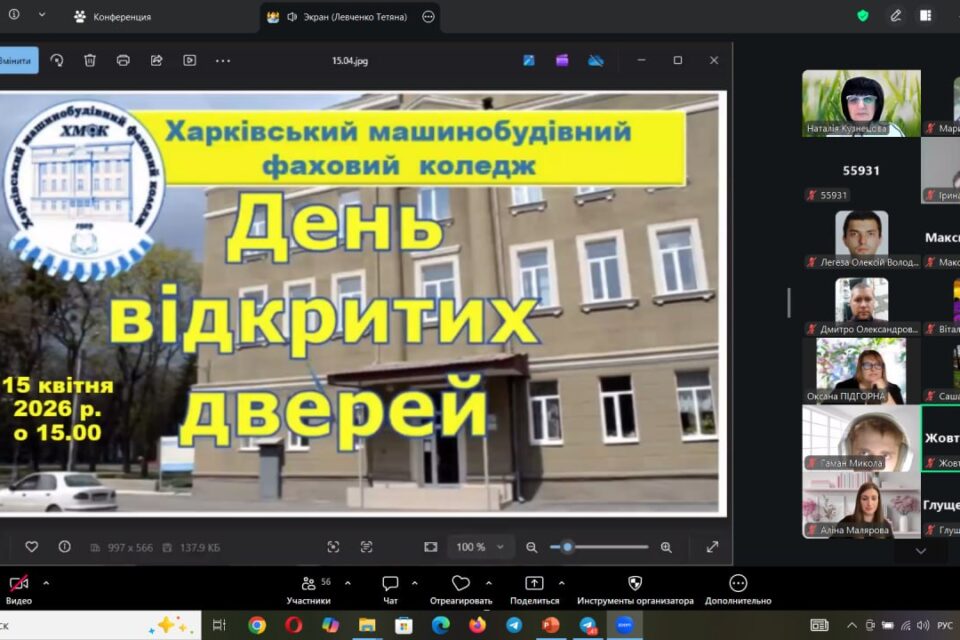Open Отреагировать reactions

coord(461,590)
